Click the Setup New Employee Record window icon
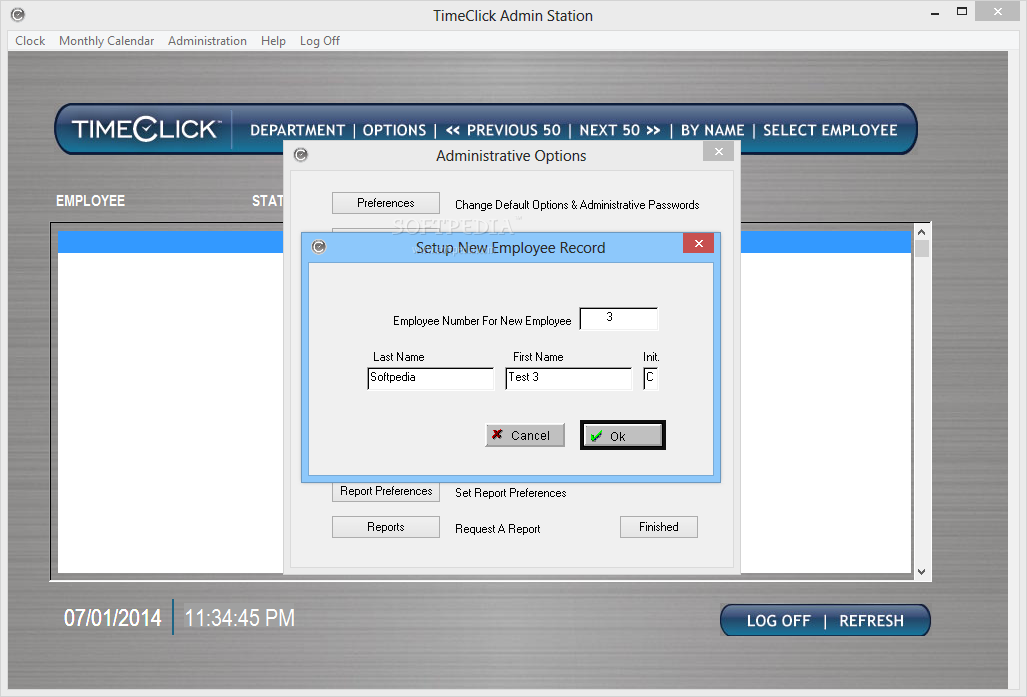Viewport: 1027px width, 697px height. tap(318, 247)
